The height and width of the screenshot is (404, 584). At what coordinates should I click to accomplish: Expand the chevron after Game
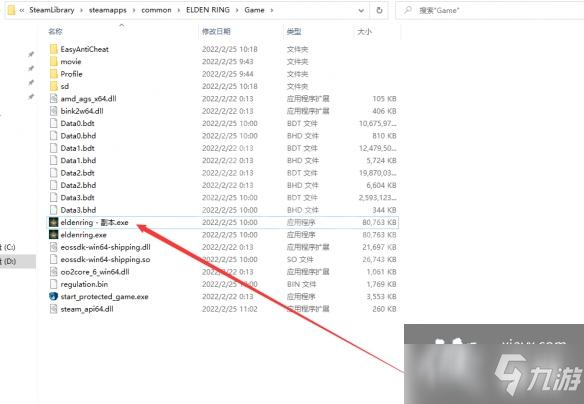272,10
